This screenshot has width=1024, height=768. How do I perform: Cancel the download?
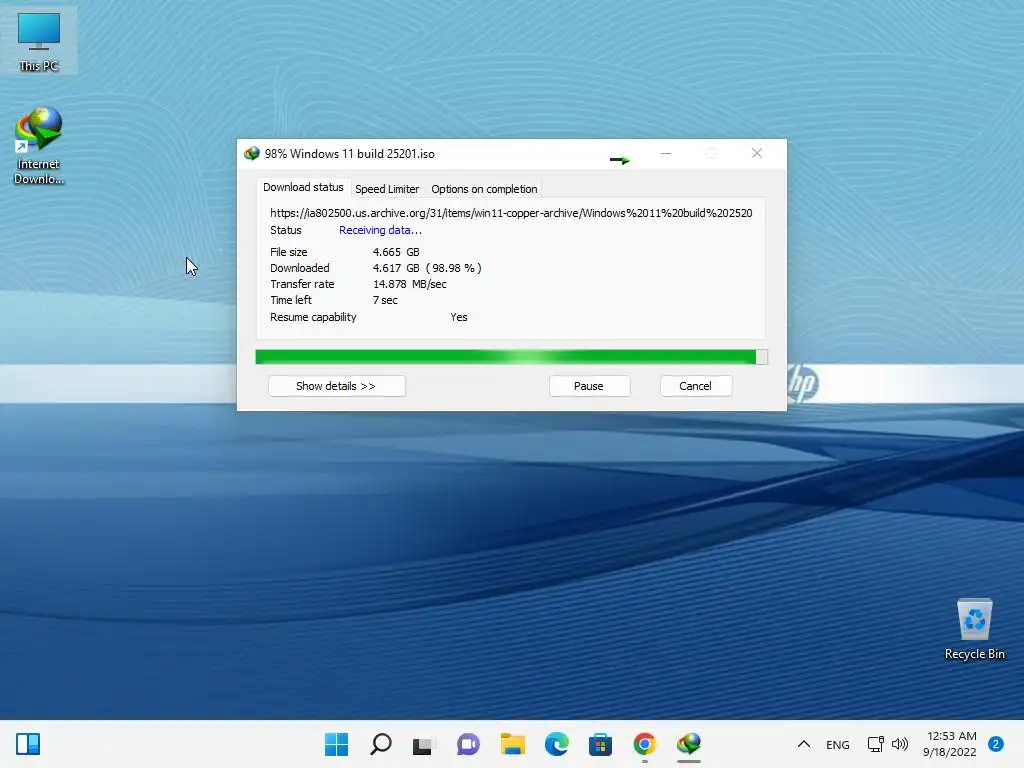(696, 386)
